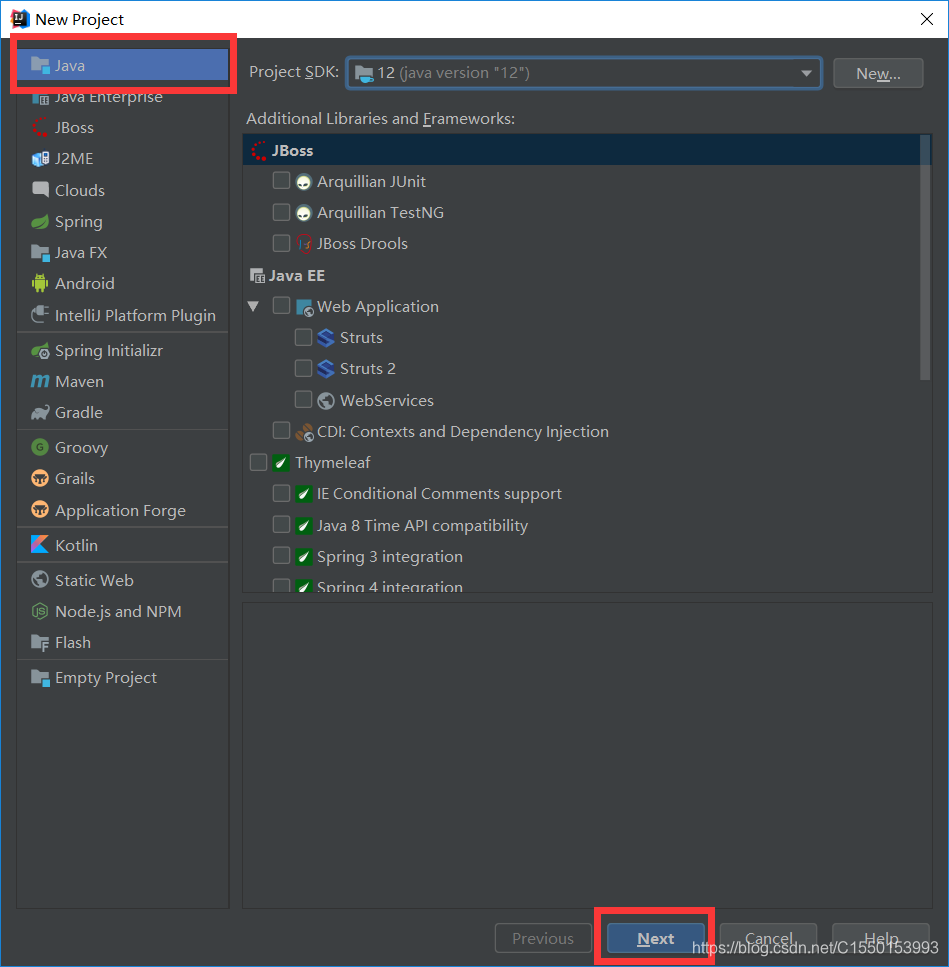Image resolution: width=949 pixels, height=967 pixels.
Task: Click the Clouds speech-bubble icon
Action: point(40,189)
